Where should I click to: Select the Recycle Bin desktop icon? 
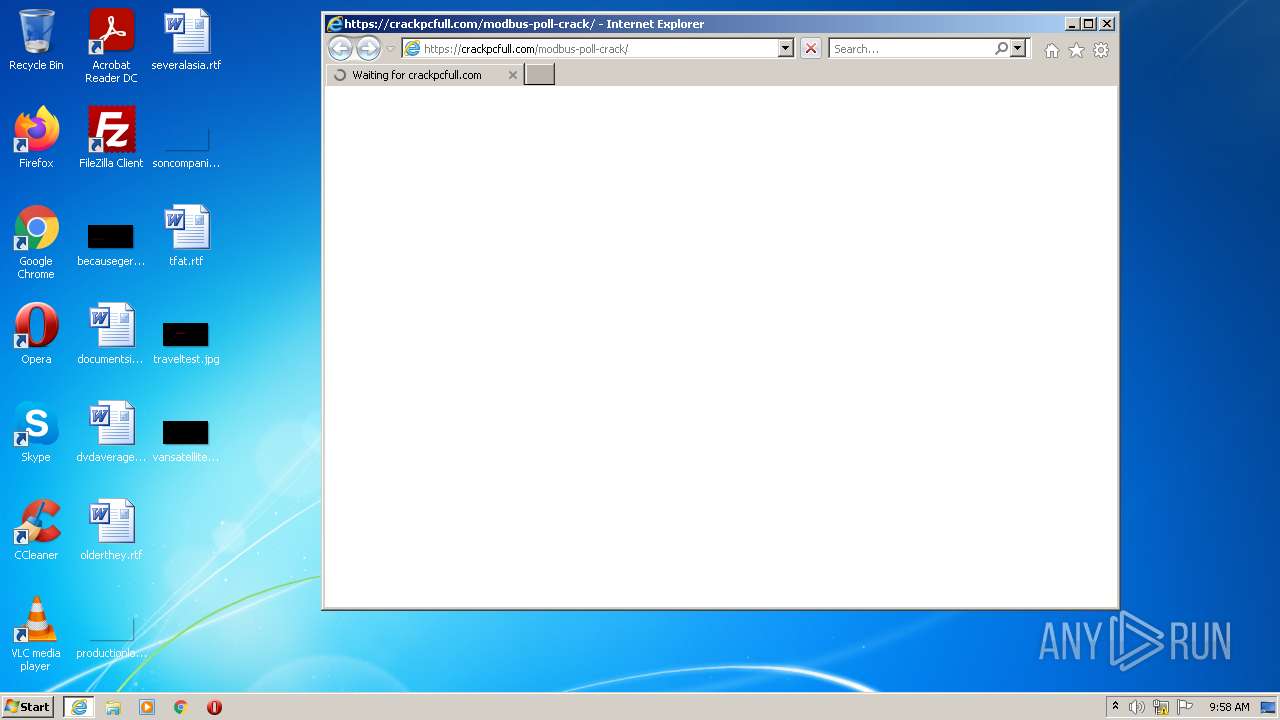point(36,40)
